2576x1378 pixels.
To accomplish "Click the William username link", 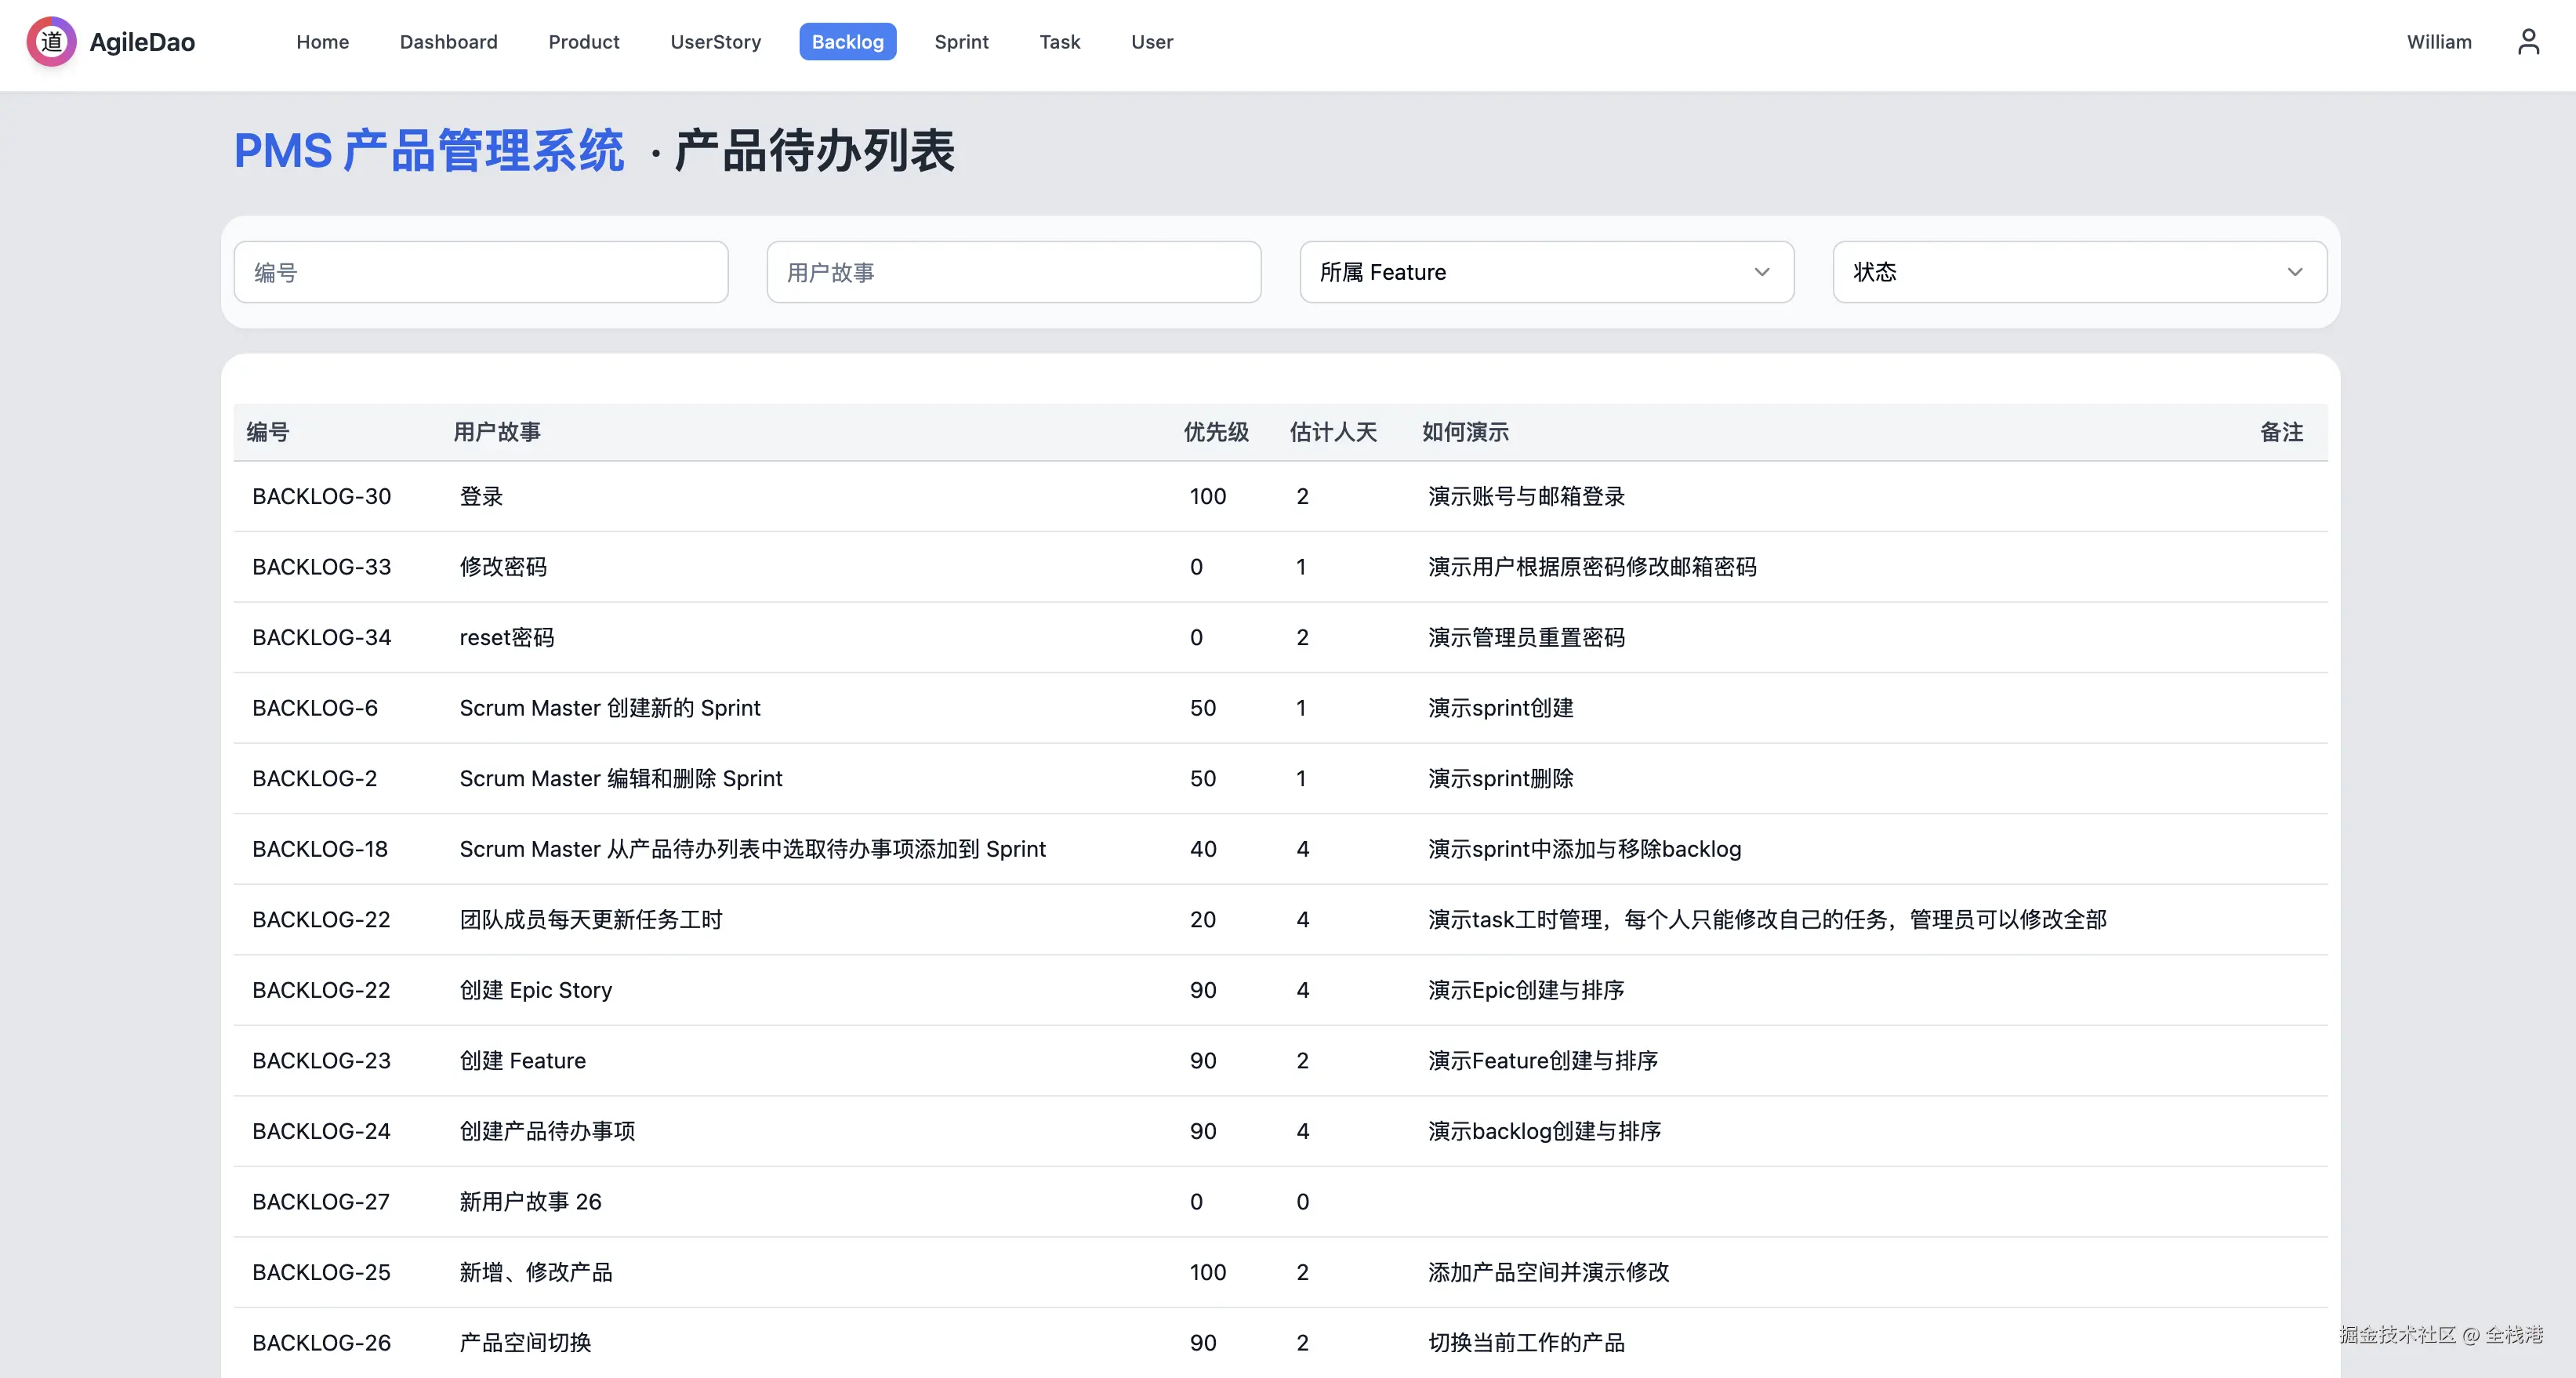I will point(2438,41).
